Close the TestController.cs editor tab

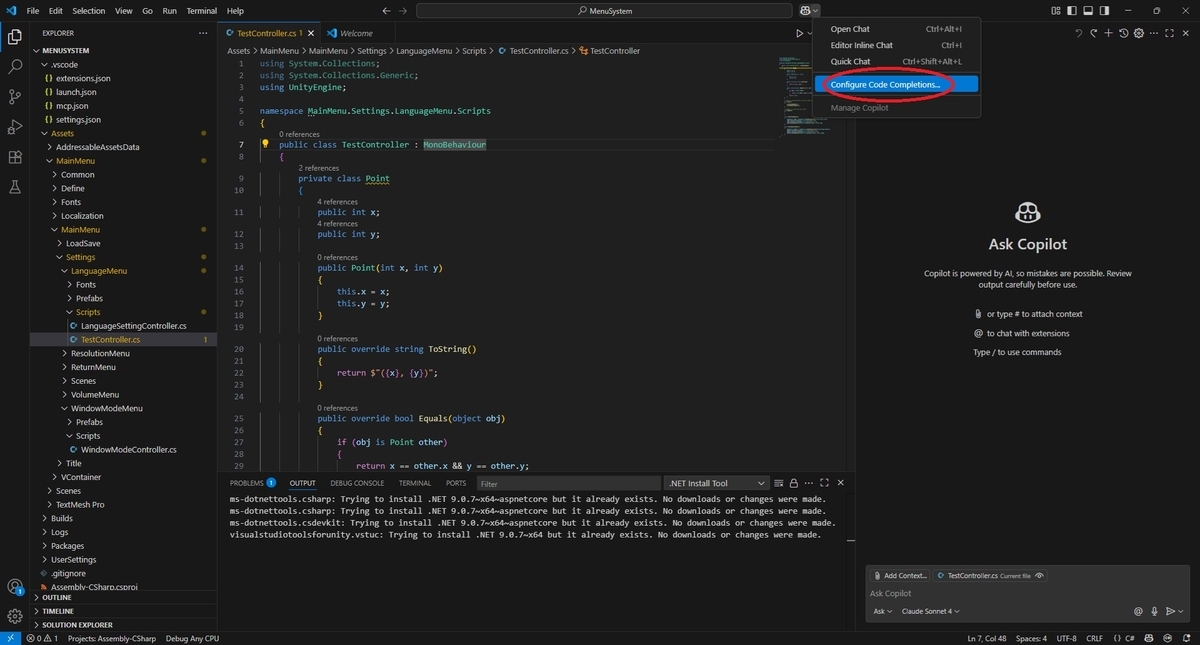[310, 33]
